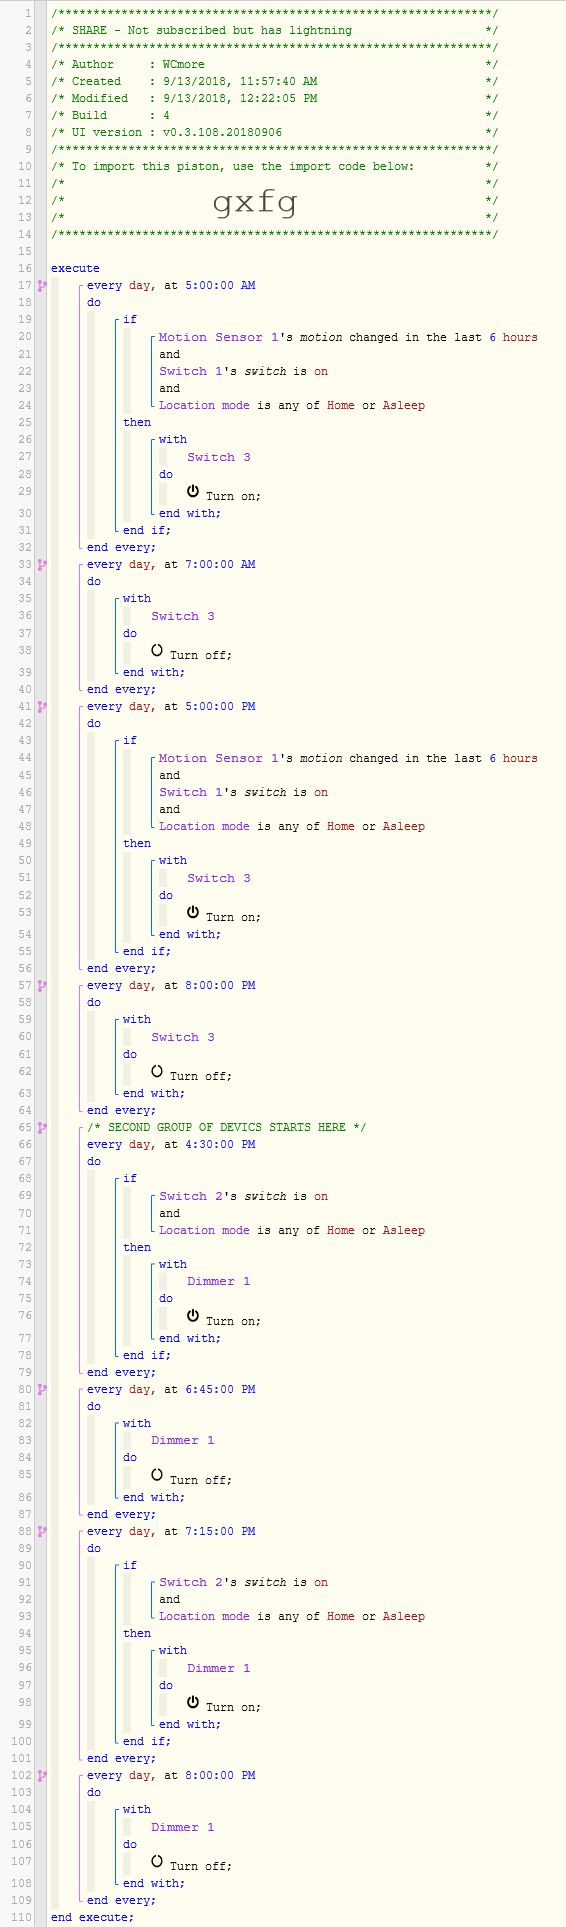Click the gxfg import code

pyautogui.click(x=255, y=203)
